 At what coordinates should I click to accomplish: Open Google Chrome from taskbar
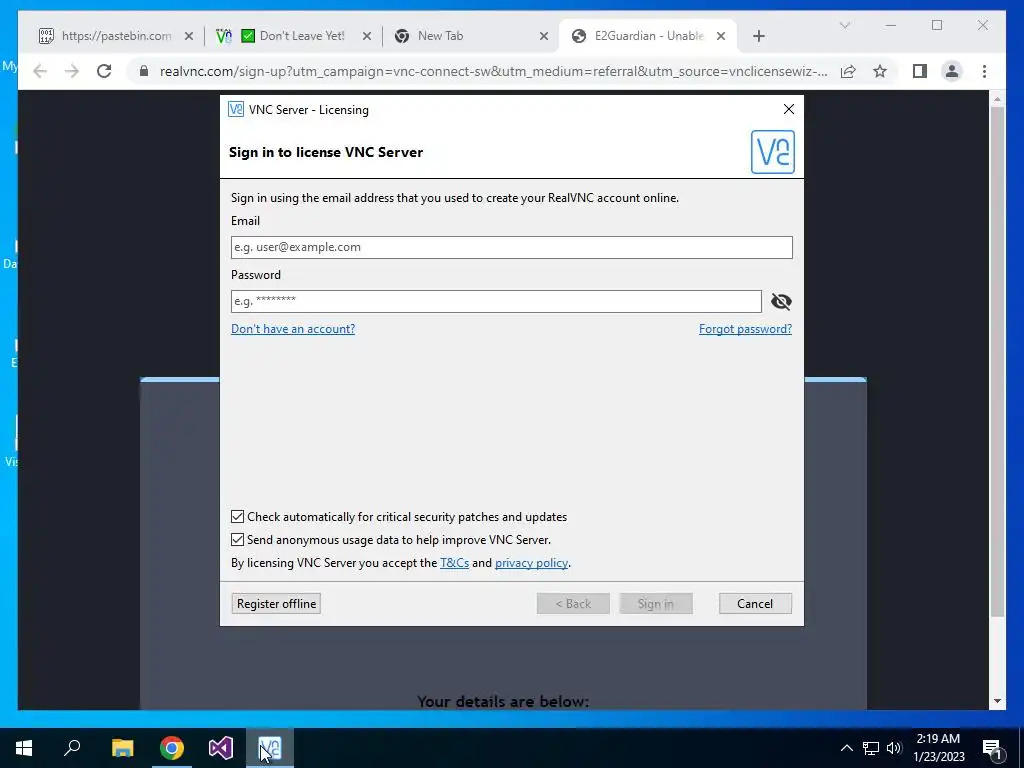pyautogui.click(x=172, y=748)
